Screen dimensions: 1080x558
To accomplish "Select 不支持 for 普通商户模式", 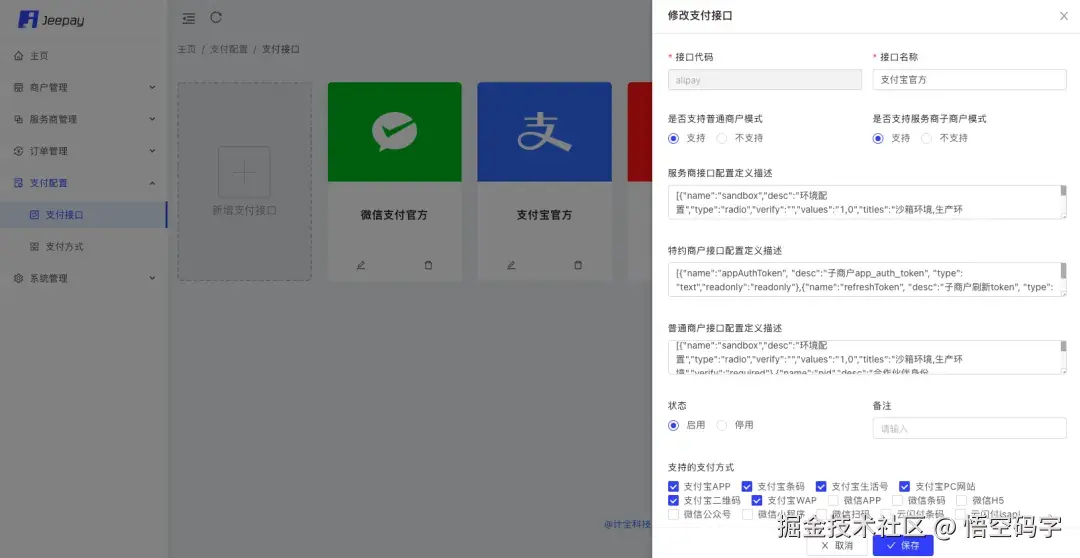I will tap(722, 138).
